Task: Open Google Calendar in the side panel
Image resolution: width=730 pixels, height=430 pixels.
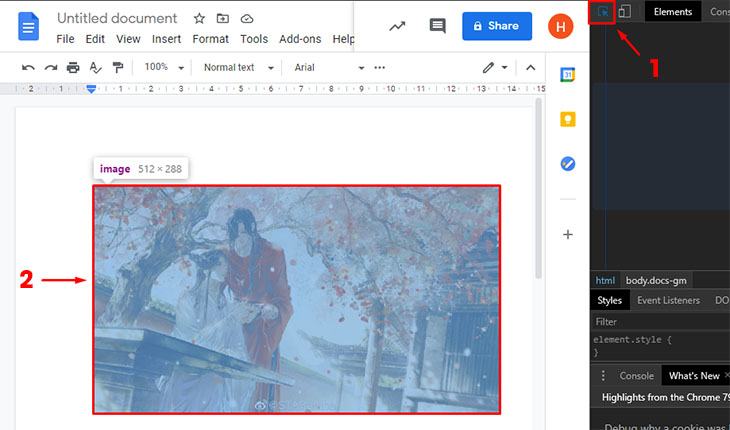Action: [x=568, y=75]
